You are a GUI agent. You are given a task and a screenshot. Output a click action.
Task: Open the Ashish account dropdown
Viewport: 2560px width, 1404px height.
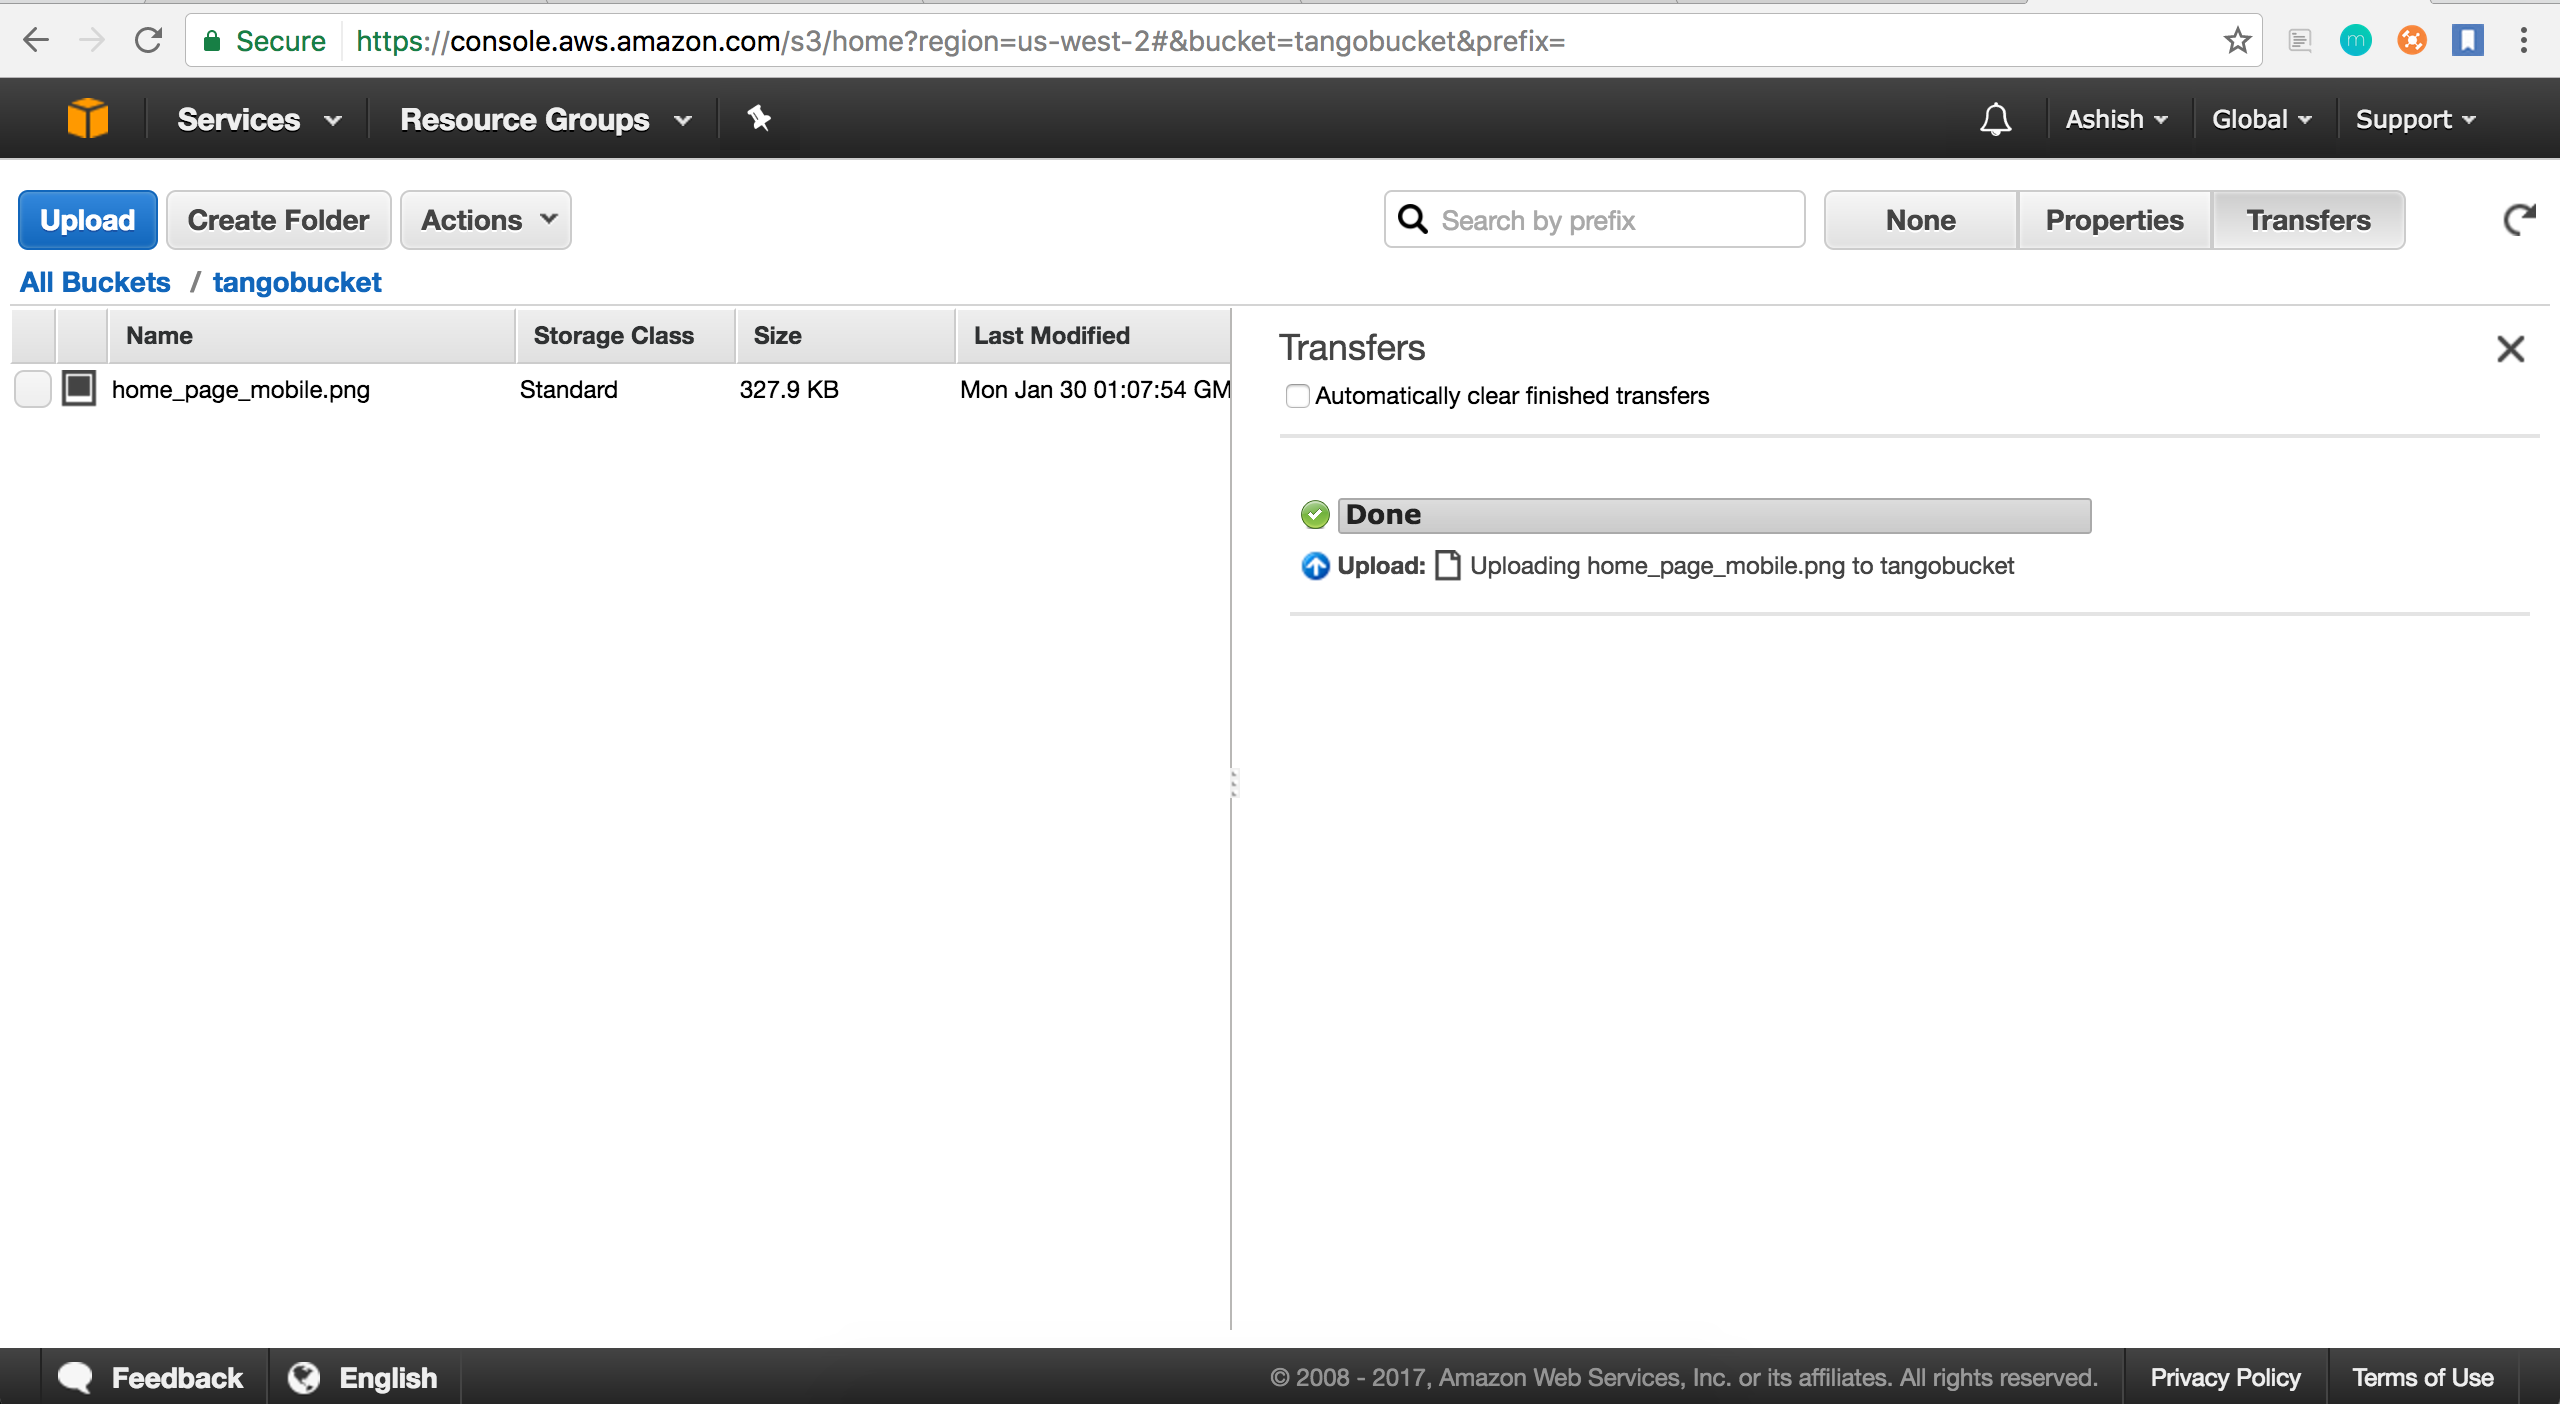(2116, 119)
